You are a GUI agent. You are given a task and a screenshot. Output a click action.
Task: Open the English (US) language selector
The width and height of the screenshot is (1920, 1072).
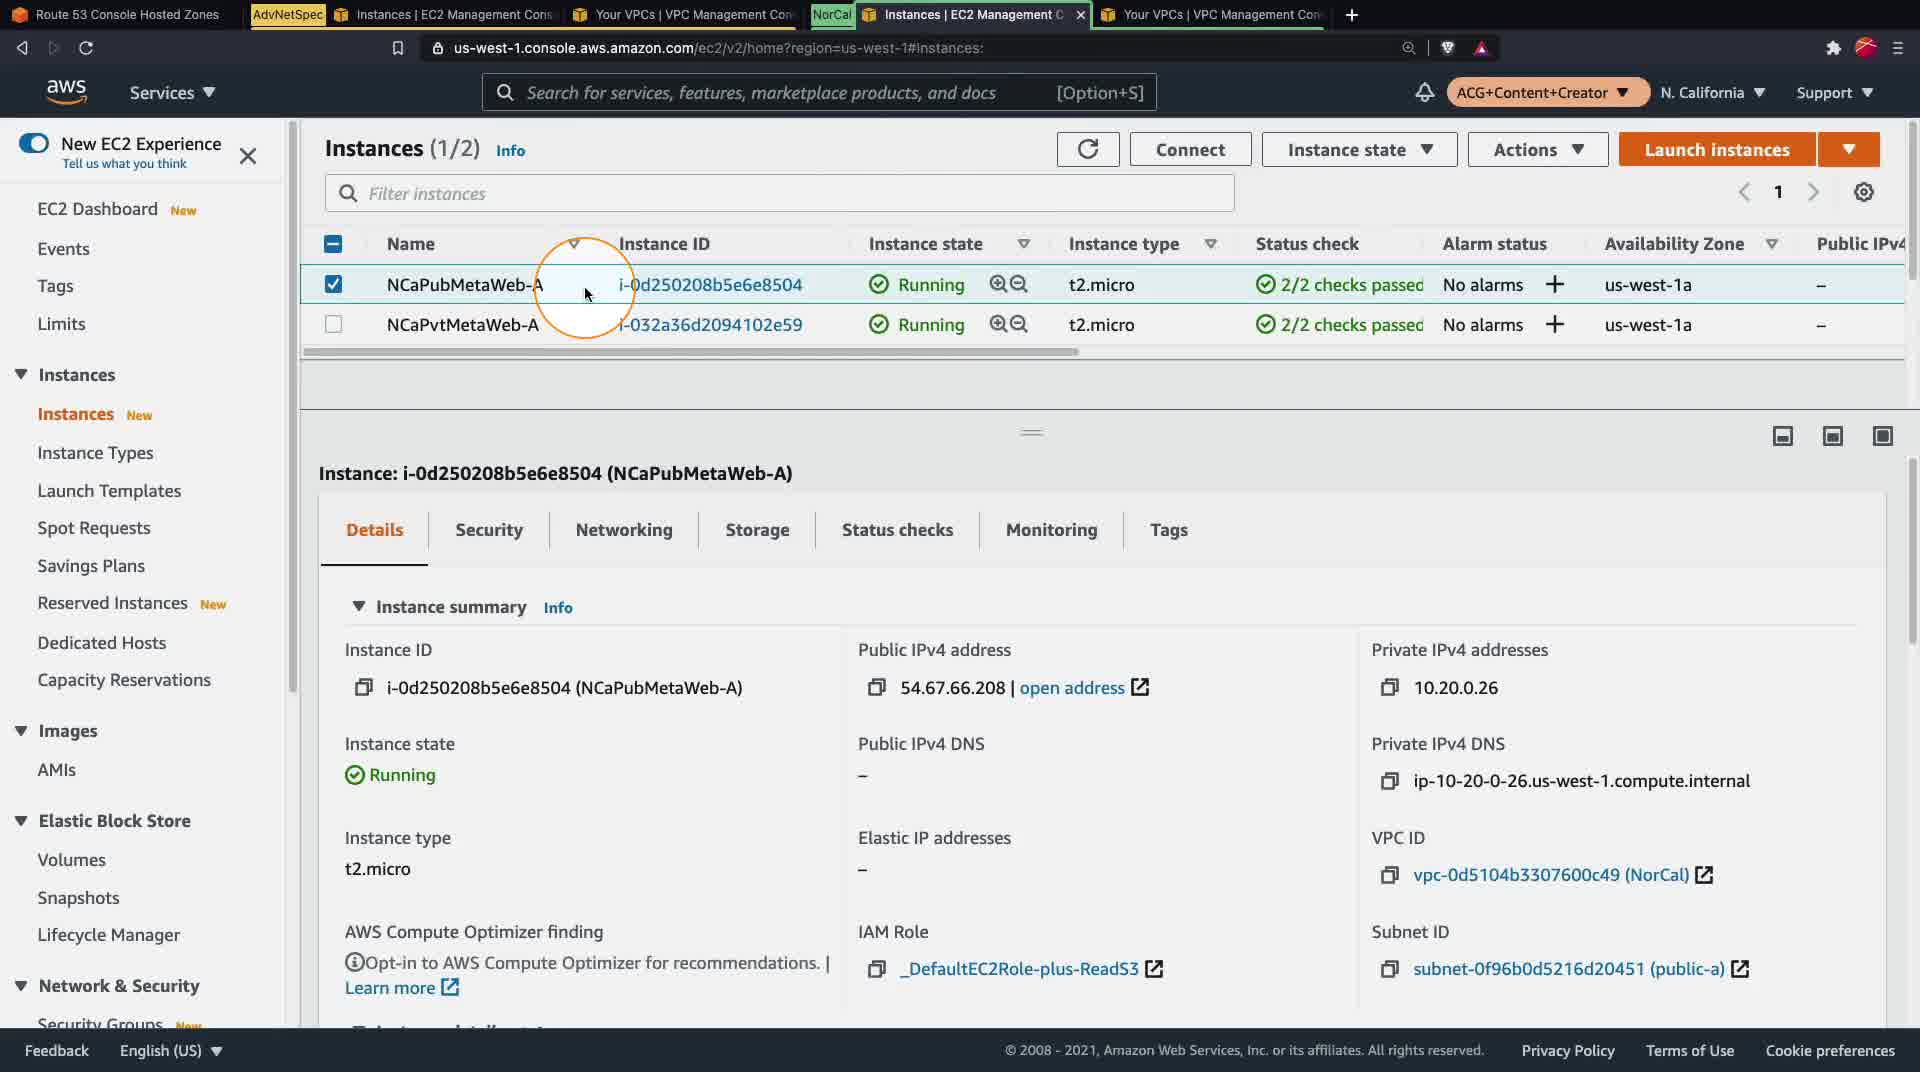point(171,1050)
